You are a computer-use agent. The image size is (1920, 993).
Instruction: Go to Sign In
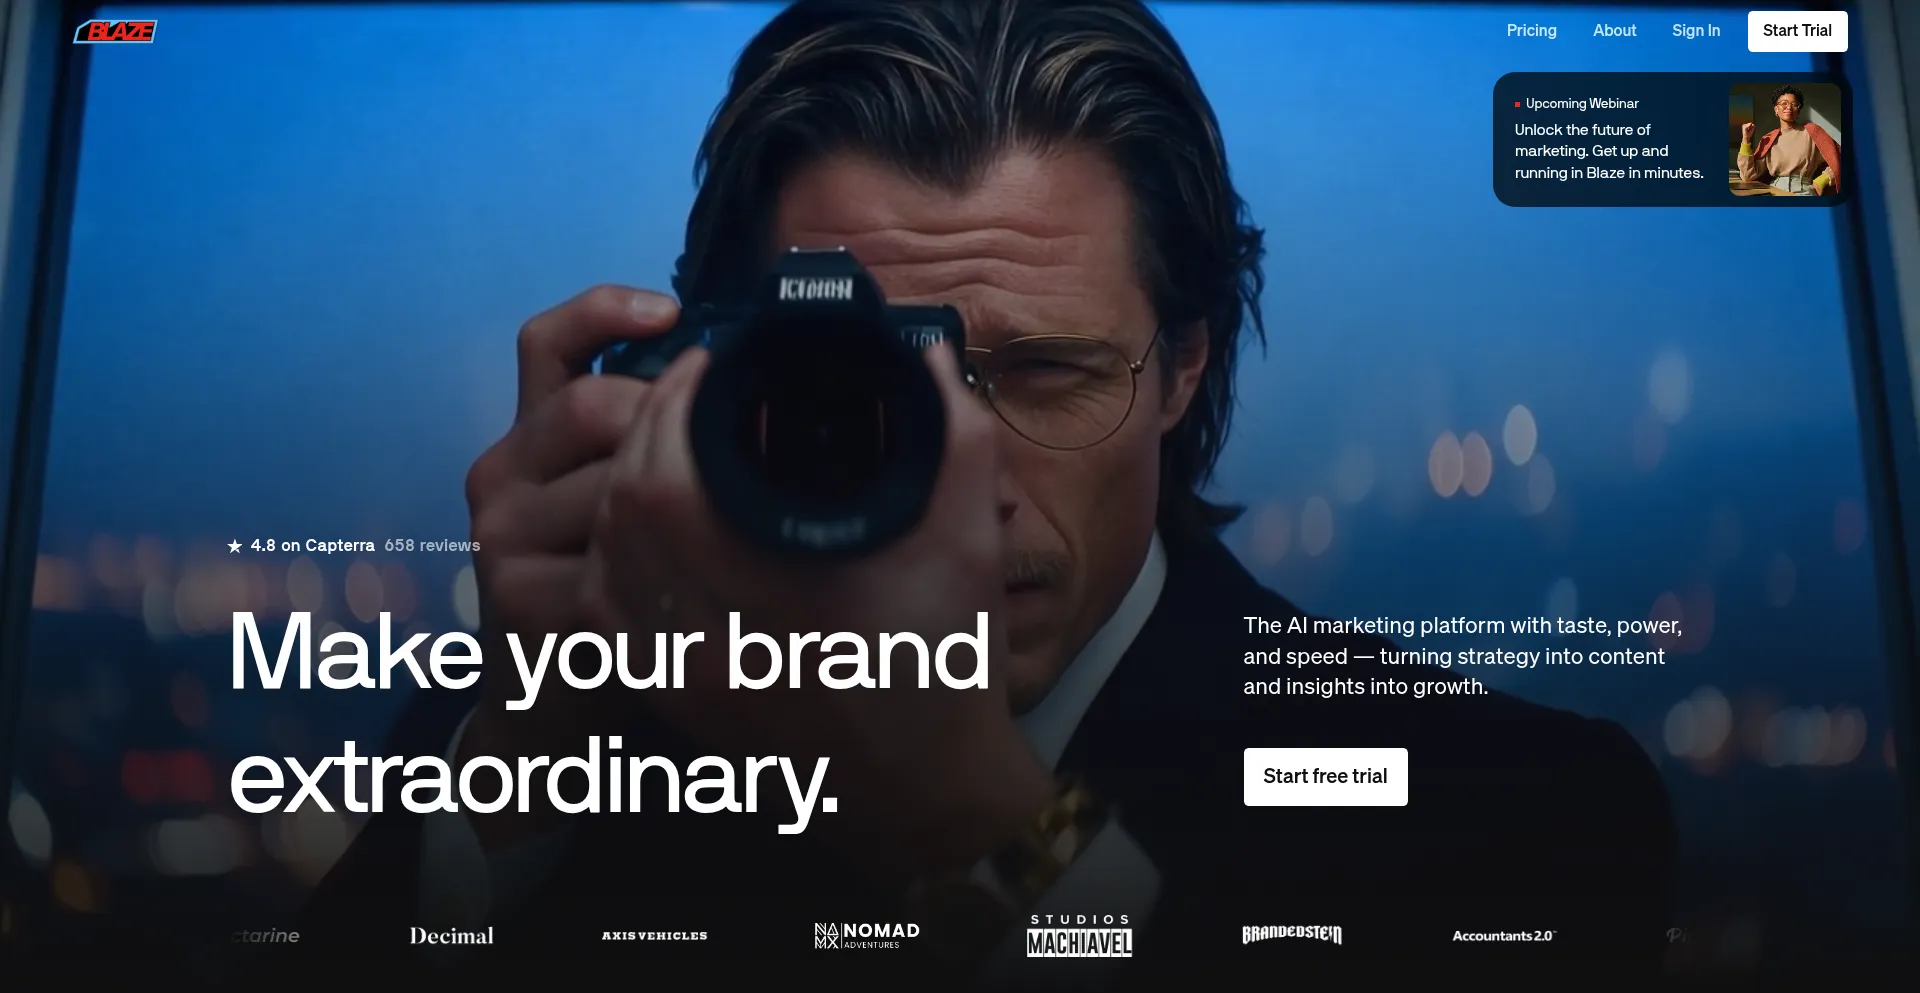click(x=1696, y=31)
